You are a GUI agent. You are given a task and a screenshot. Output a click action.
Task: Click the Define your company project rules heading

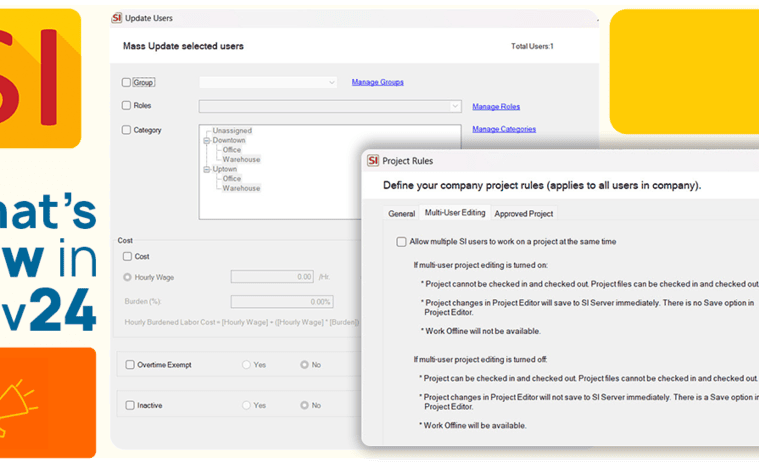pyautogui.click(x=542, y=185)
